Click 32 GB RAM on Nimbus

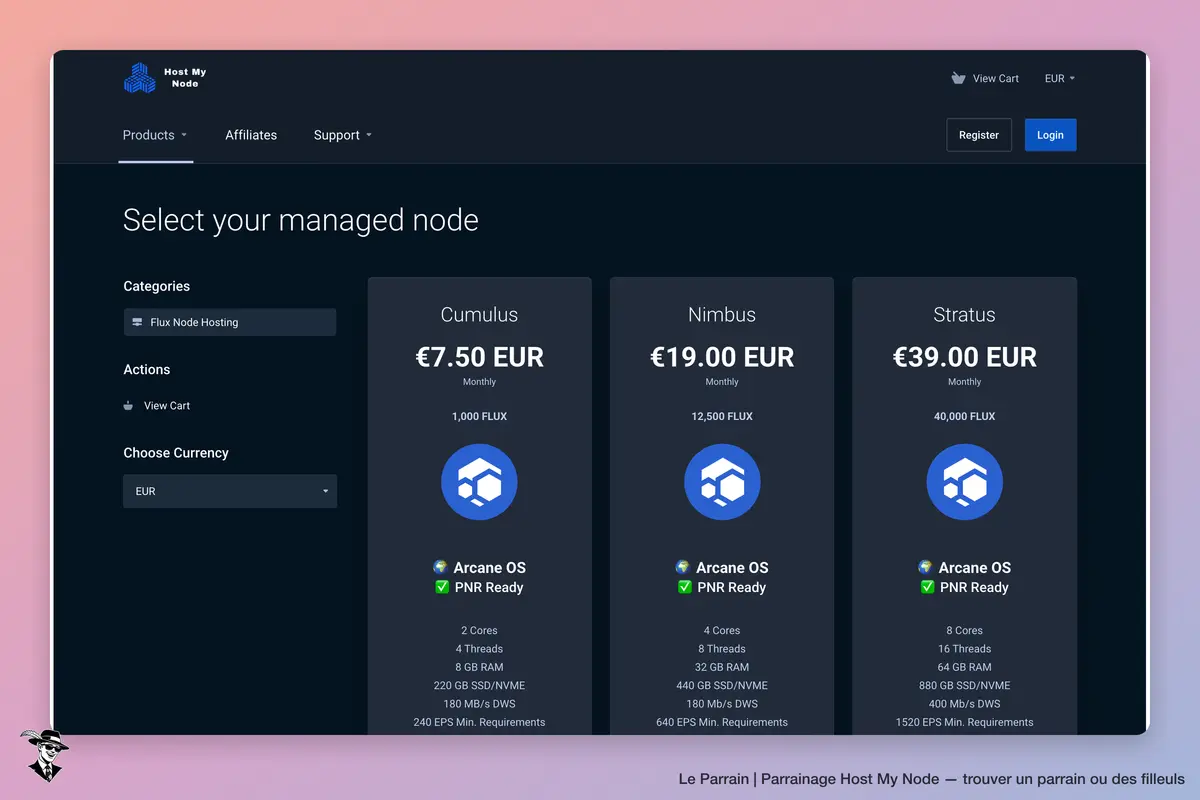pos(722,667)
